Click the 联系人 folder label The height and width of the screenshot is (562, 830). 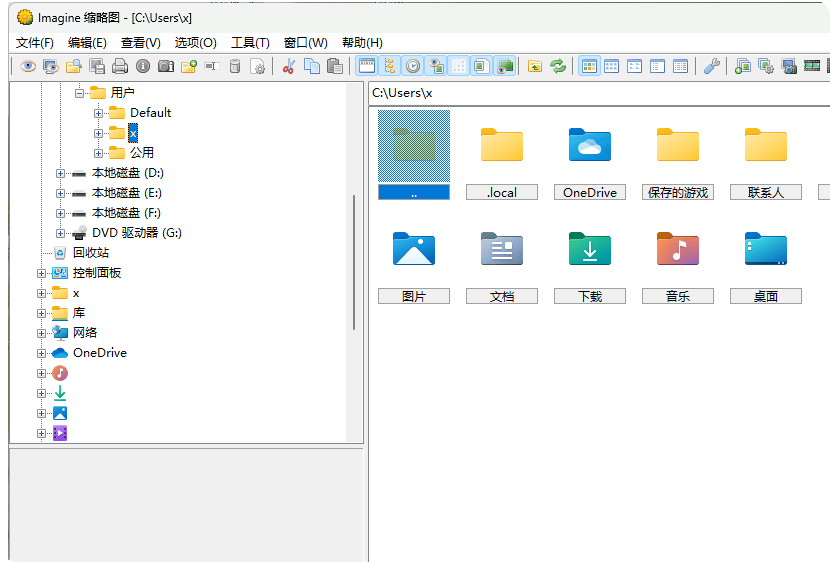[765, 192]
